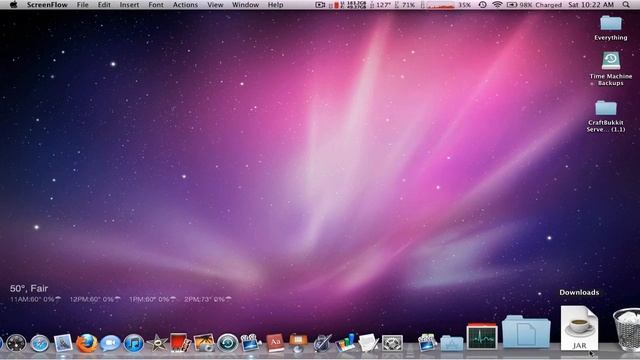The height and width of the screenshot is (360, 640).
Task: Open the Font menu
Action: [x=156, y=5]
